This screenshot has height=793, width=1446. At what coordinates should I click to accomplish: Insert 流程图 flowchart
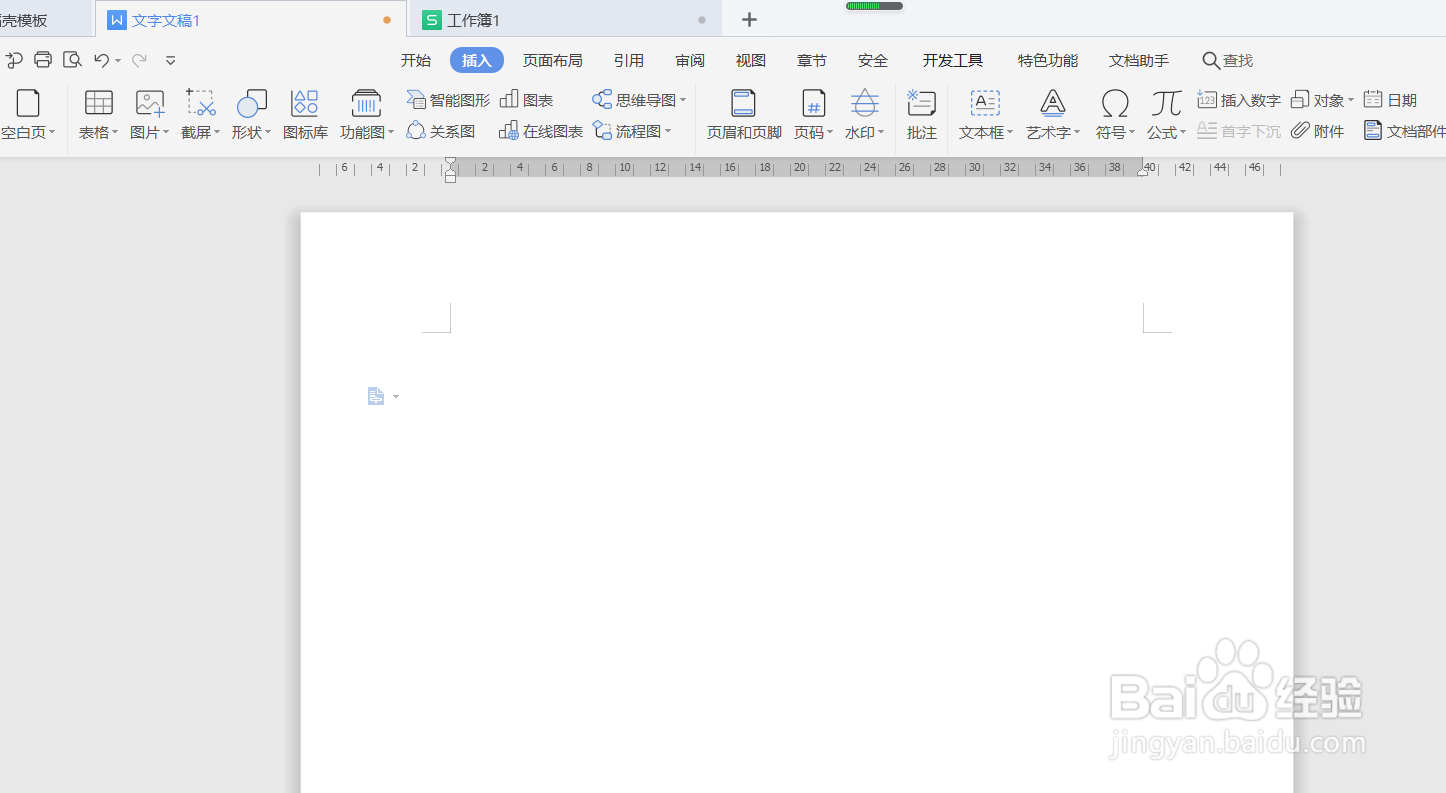pyautogui.click(x=631, y=131)
